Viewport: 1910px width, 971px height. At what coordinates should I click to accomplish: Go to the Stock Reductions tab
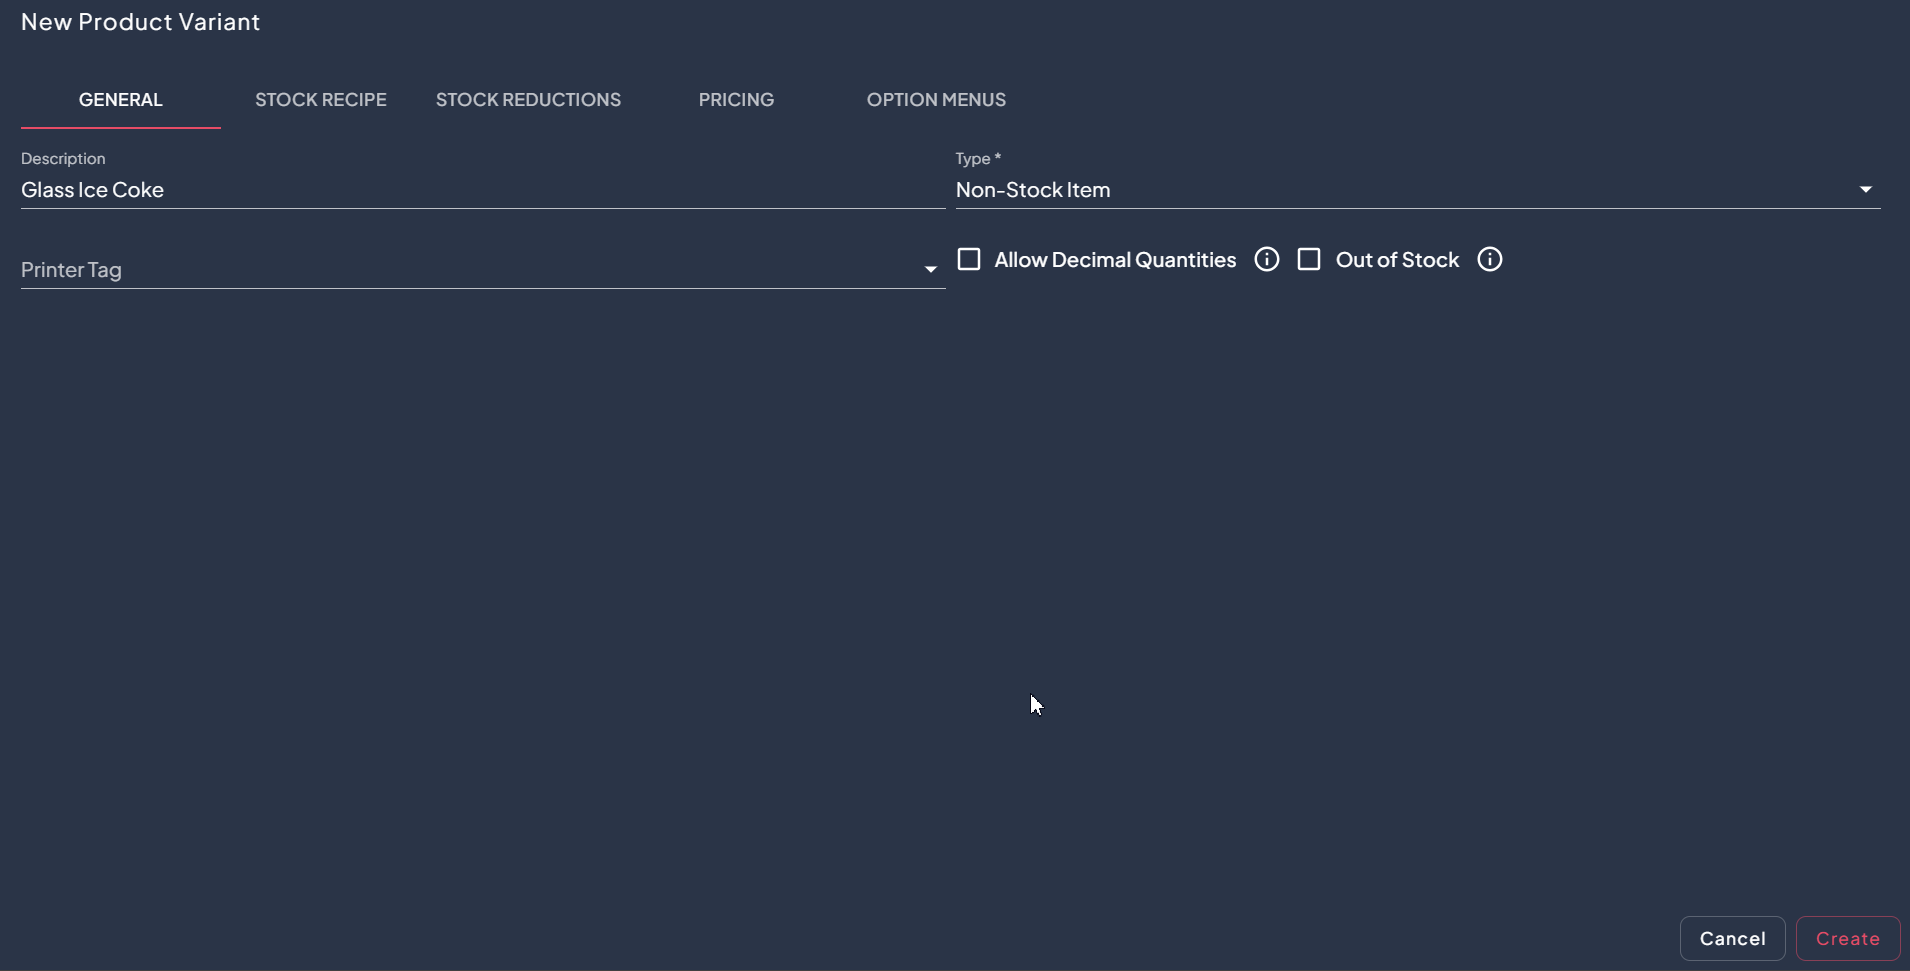tap(528, 100)
